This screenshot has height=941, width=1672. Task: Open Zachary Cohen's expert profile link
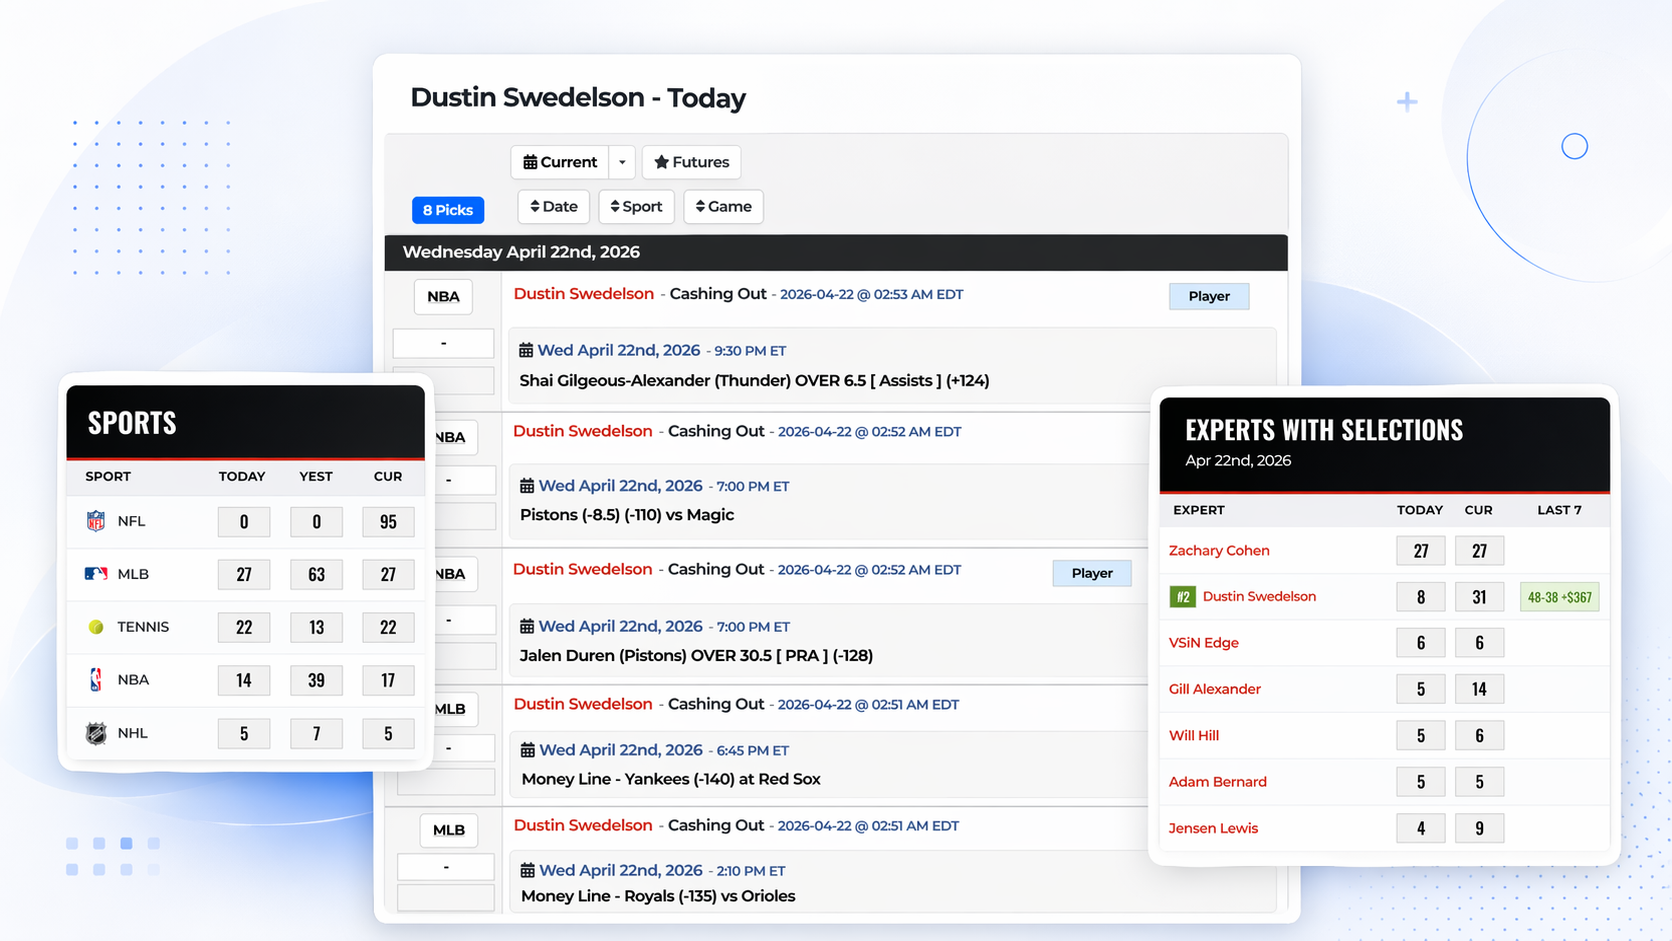pyautogui.click(x=1219, y=551)
